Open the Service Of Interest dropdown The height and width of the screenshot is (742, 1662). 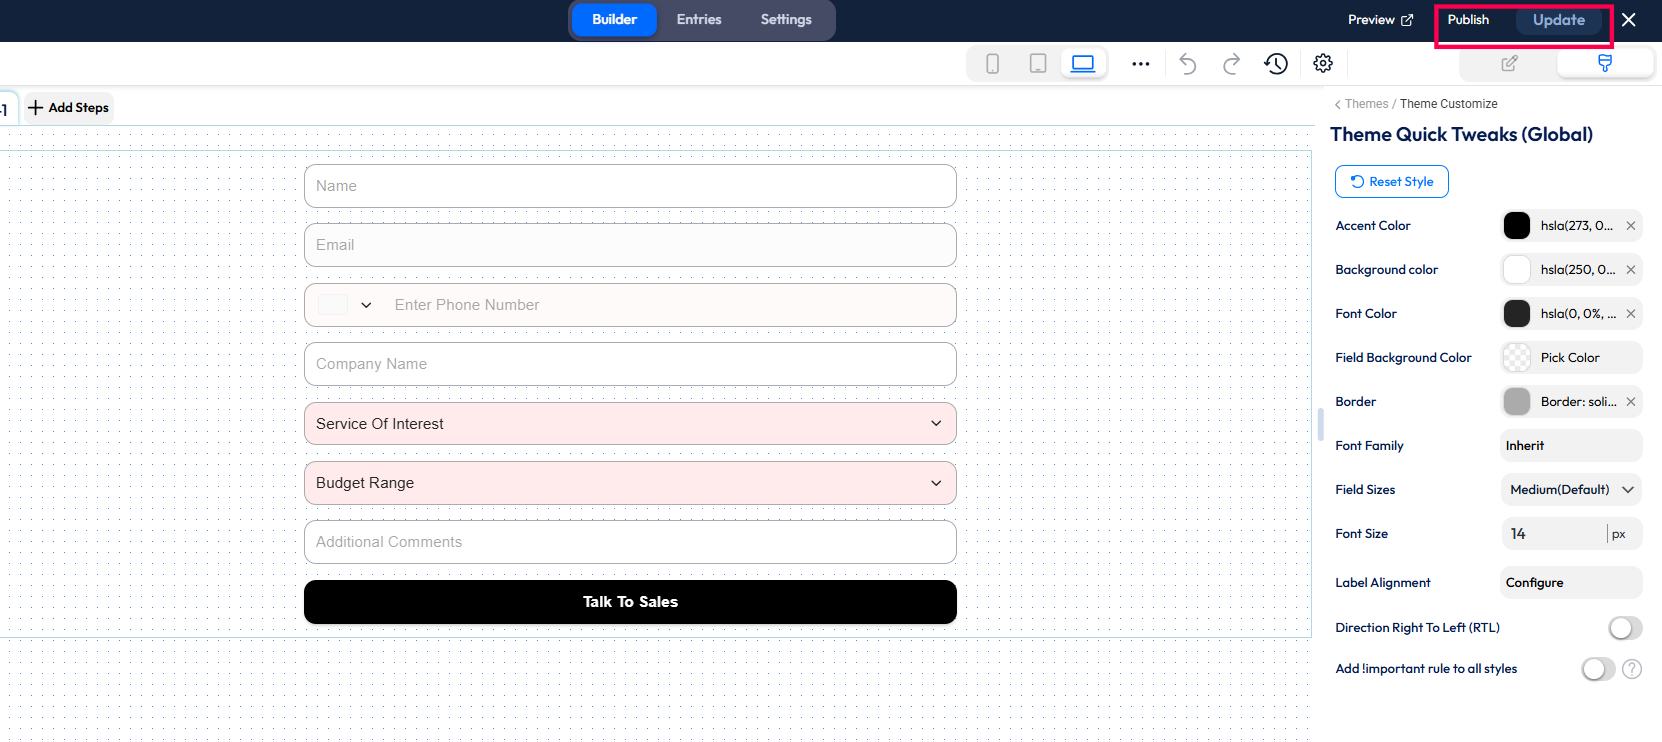pyautogui.click(x=630, y=424)
